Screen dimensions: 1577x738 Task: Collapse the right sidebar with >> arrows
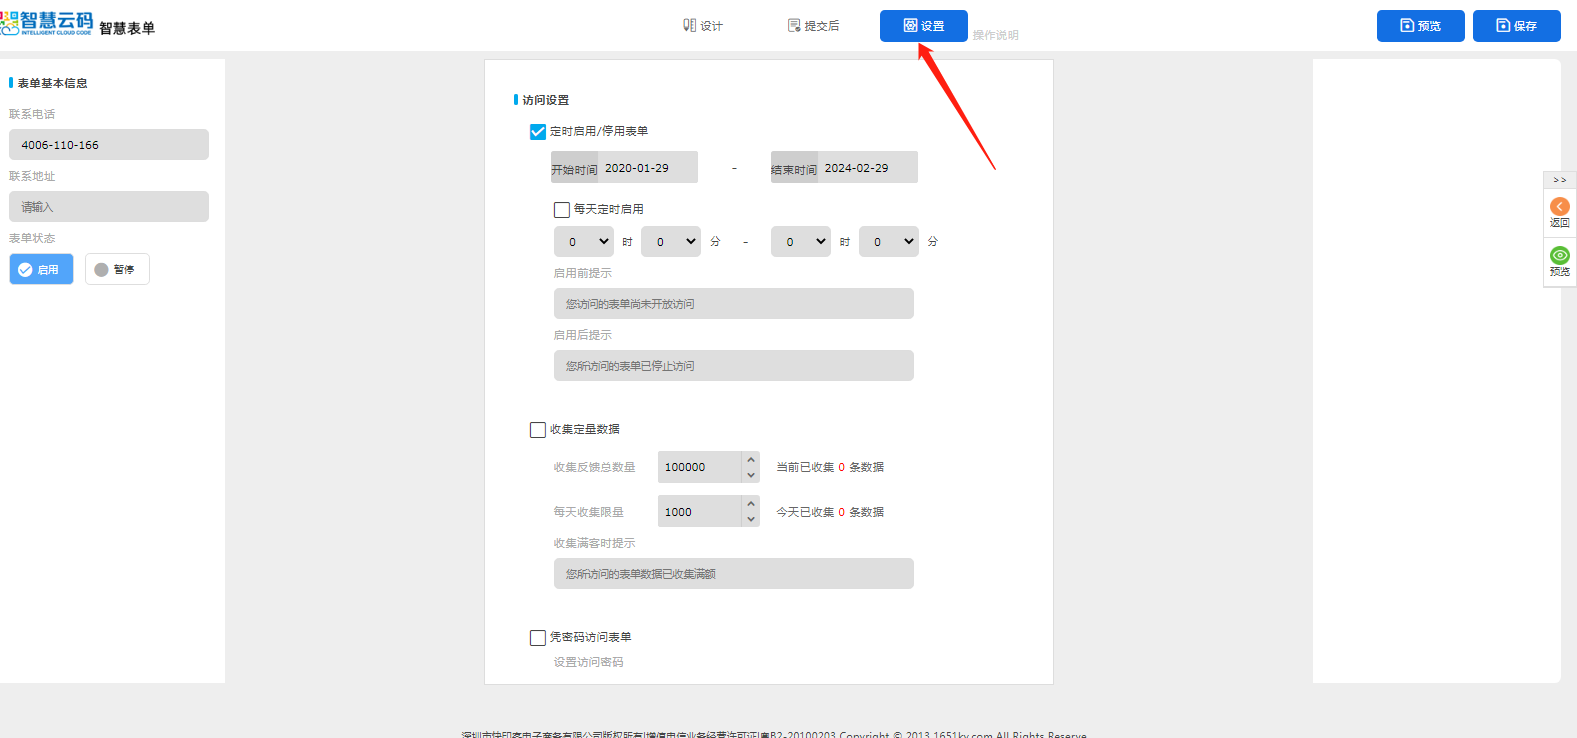click(1559, 180)
